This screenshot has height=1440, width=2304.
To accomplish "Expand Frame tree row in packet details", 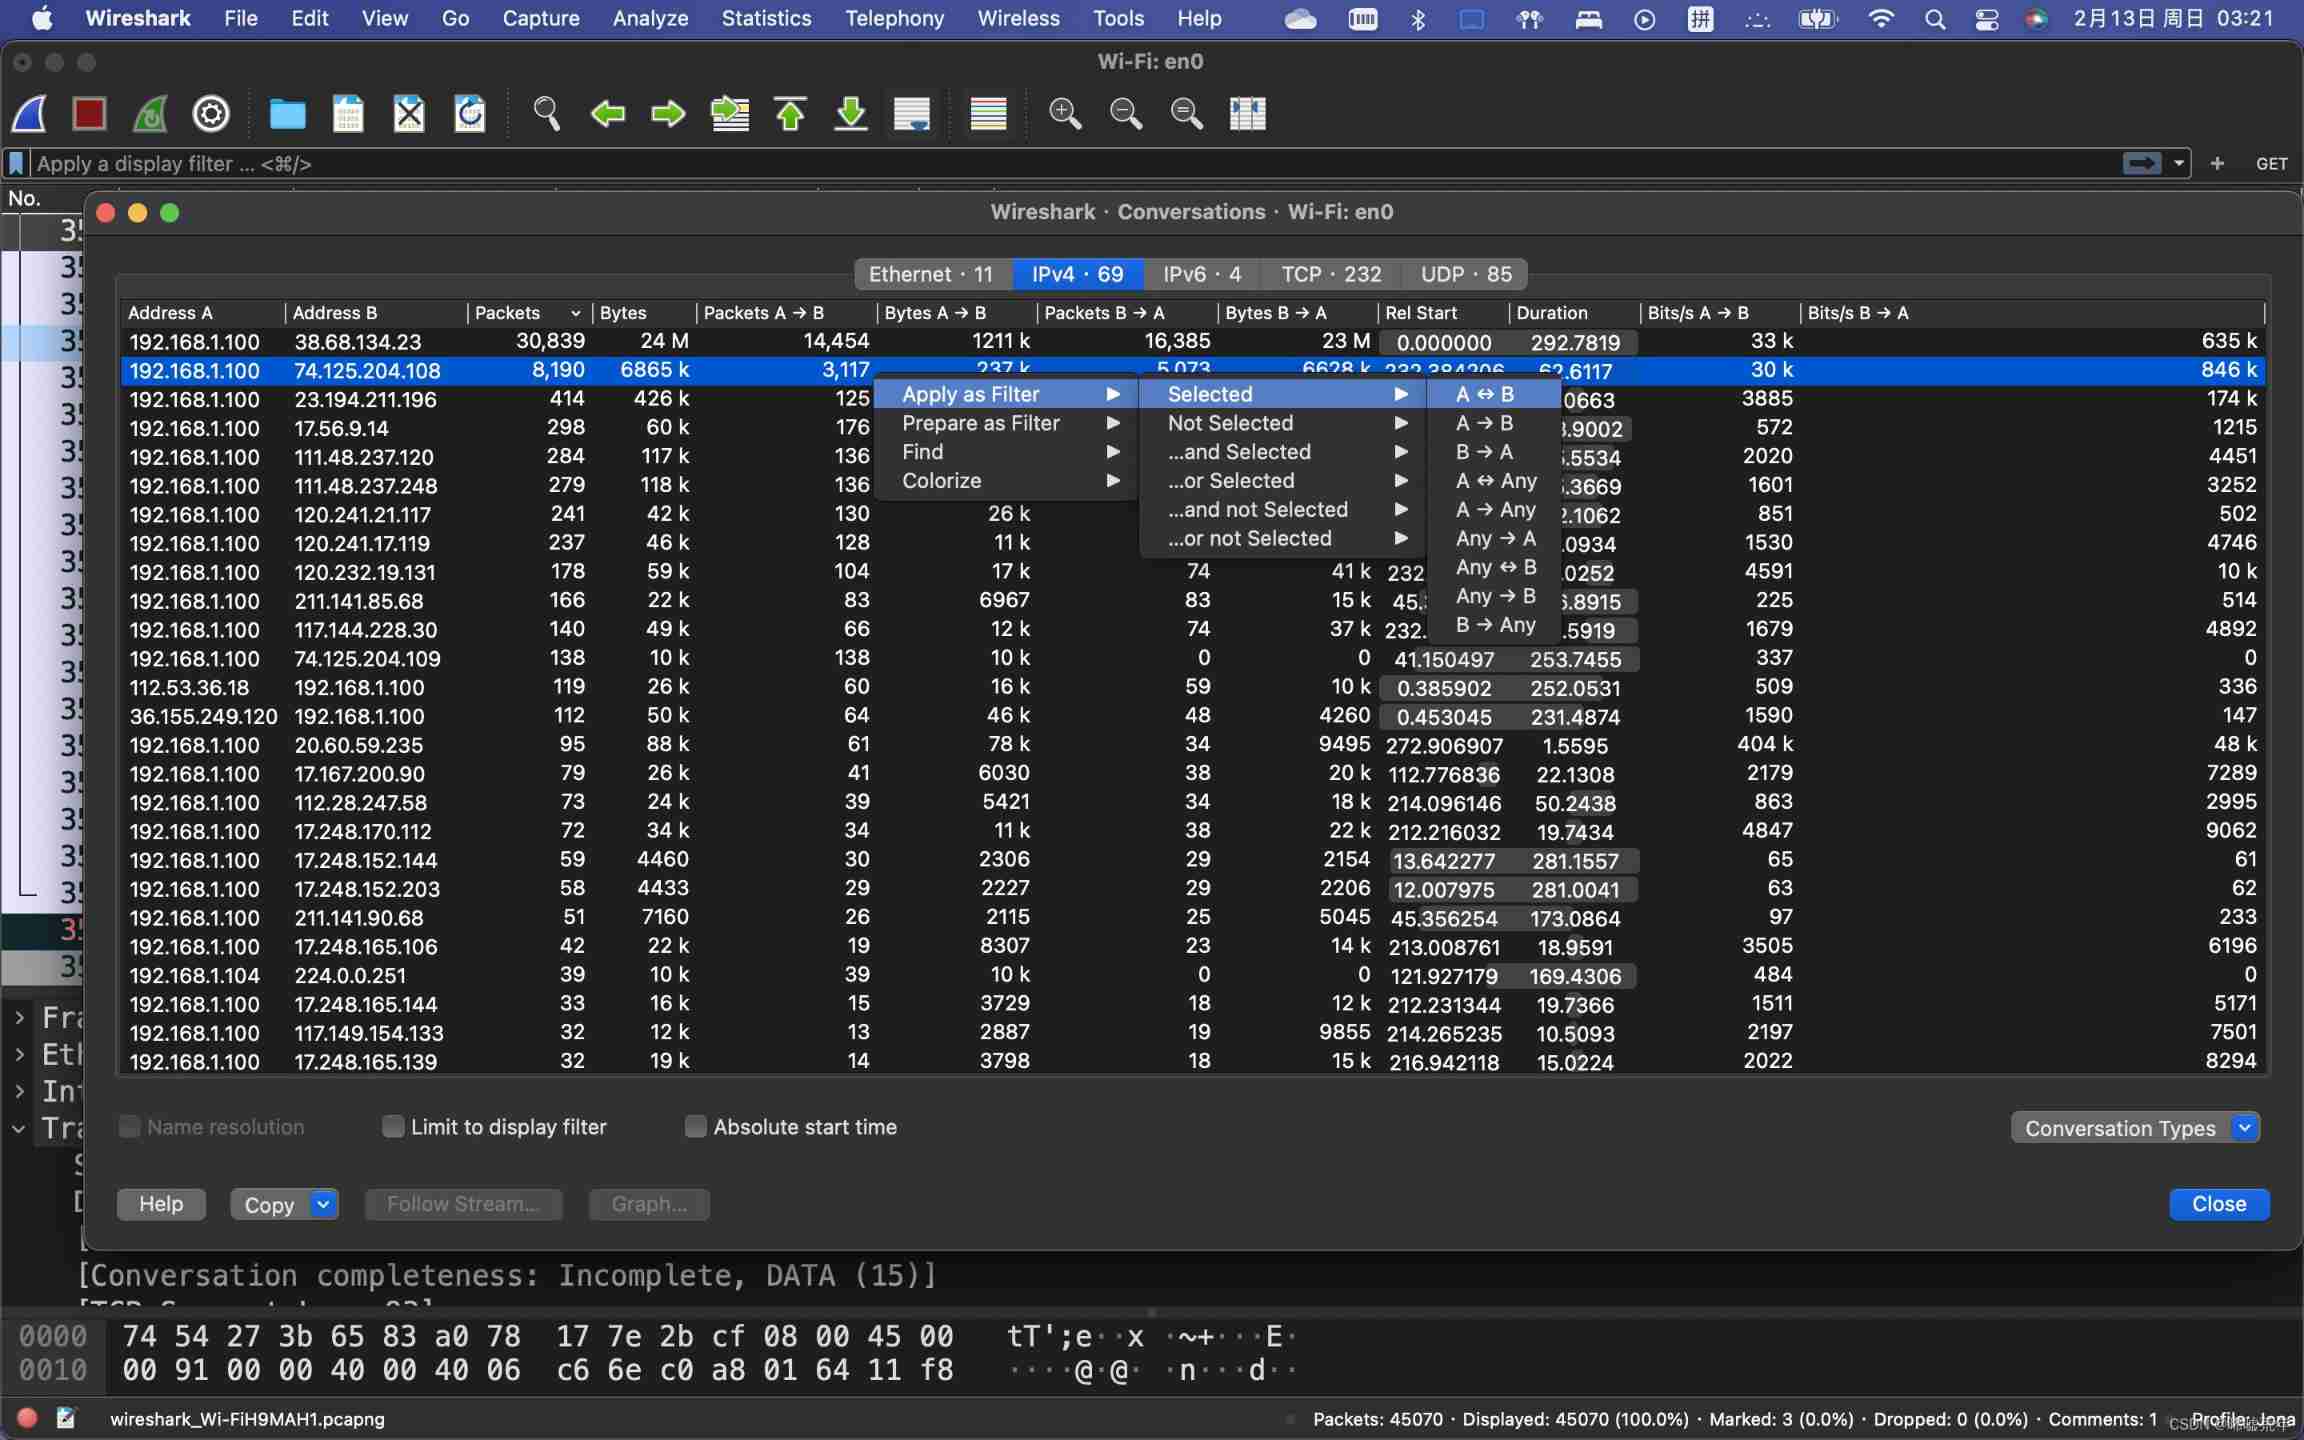I will [19, 1018].
